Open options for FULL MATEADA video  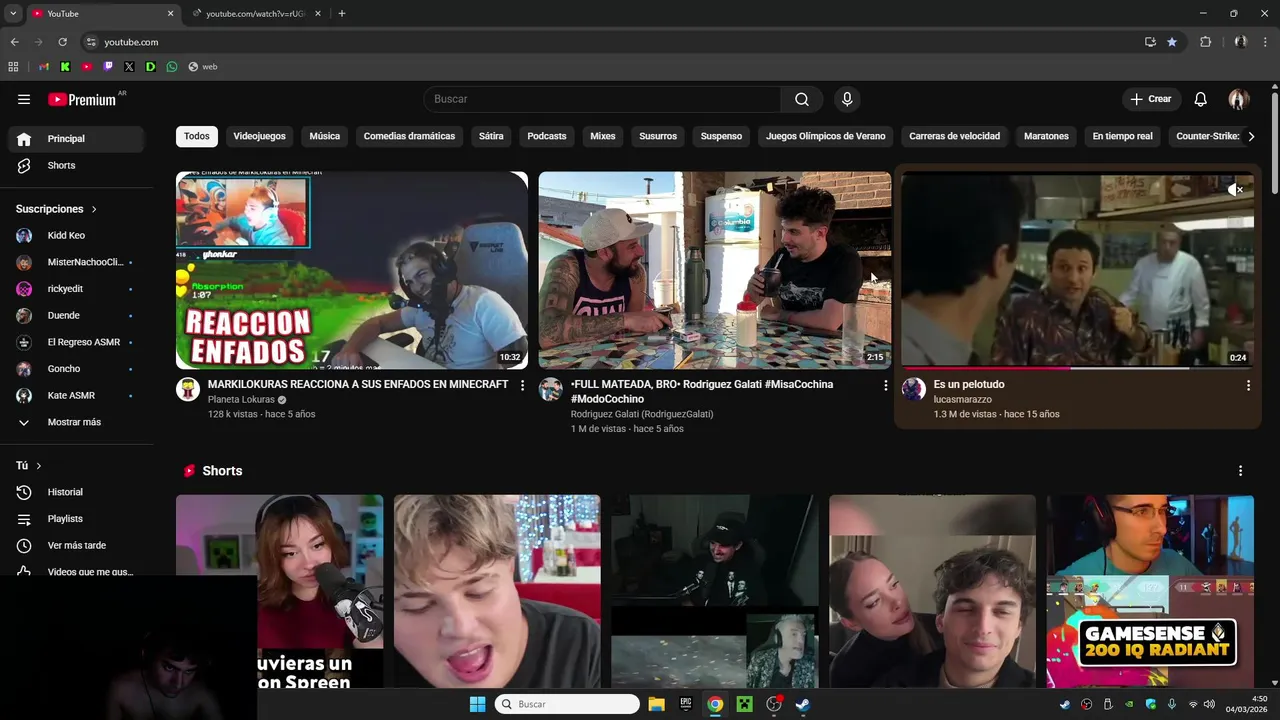point(885,385)
